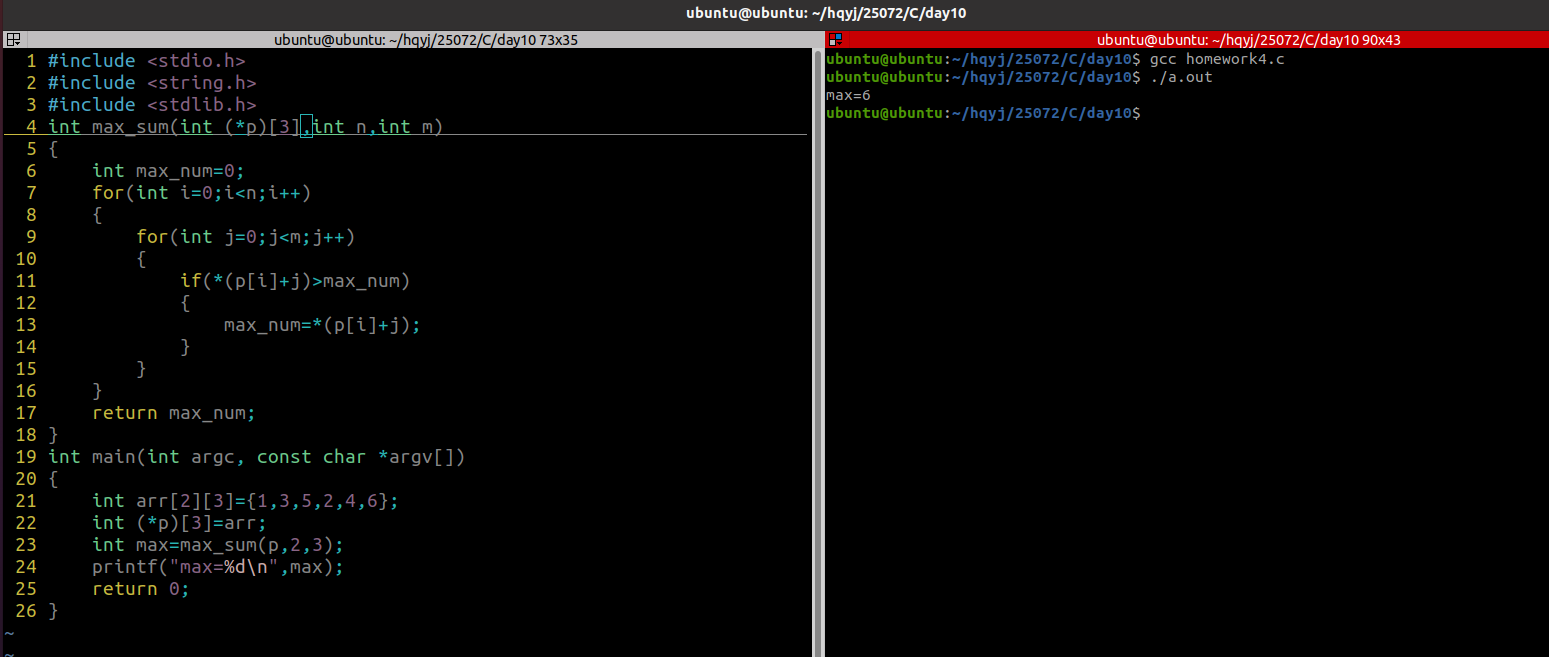Click the 'int arr[2][3]={1,3,5,2,4,6};' line
The height and width of the screenshot is (657, 1549).
pos(245,501)
